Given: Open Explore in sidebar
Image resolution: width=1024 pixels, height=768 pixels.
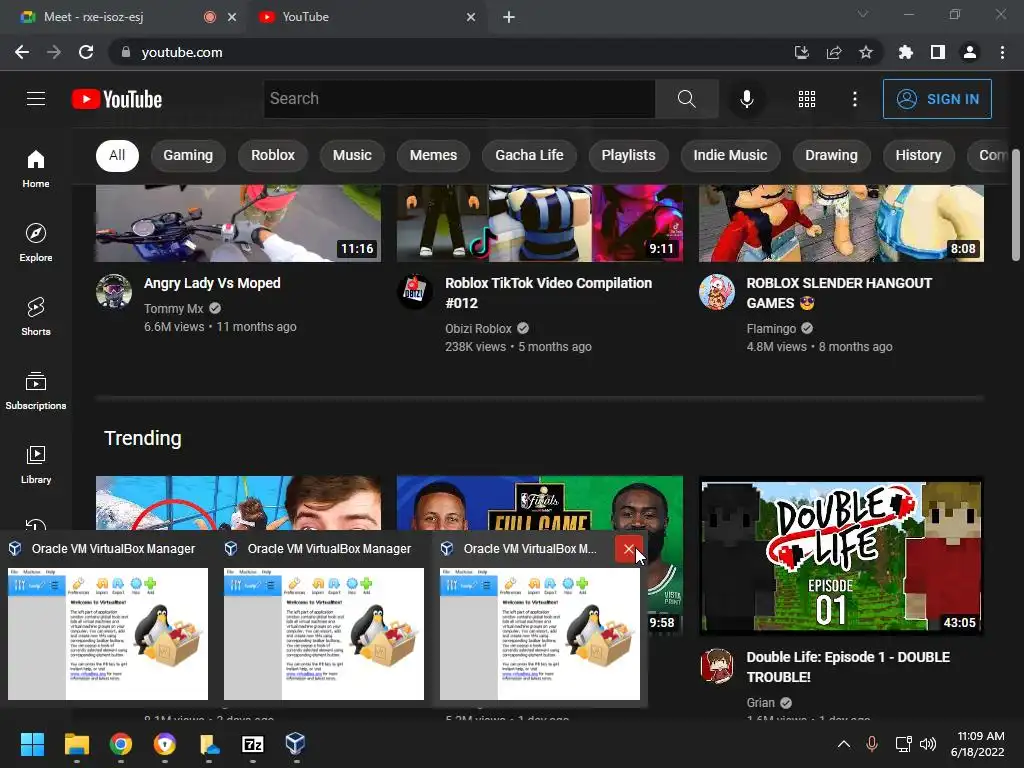Looking at the screenshot, I should 36,242.
